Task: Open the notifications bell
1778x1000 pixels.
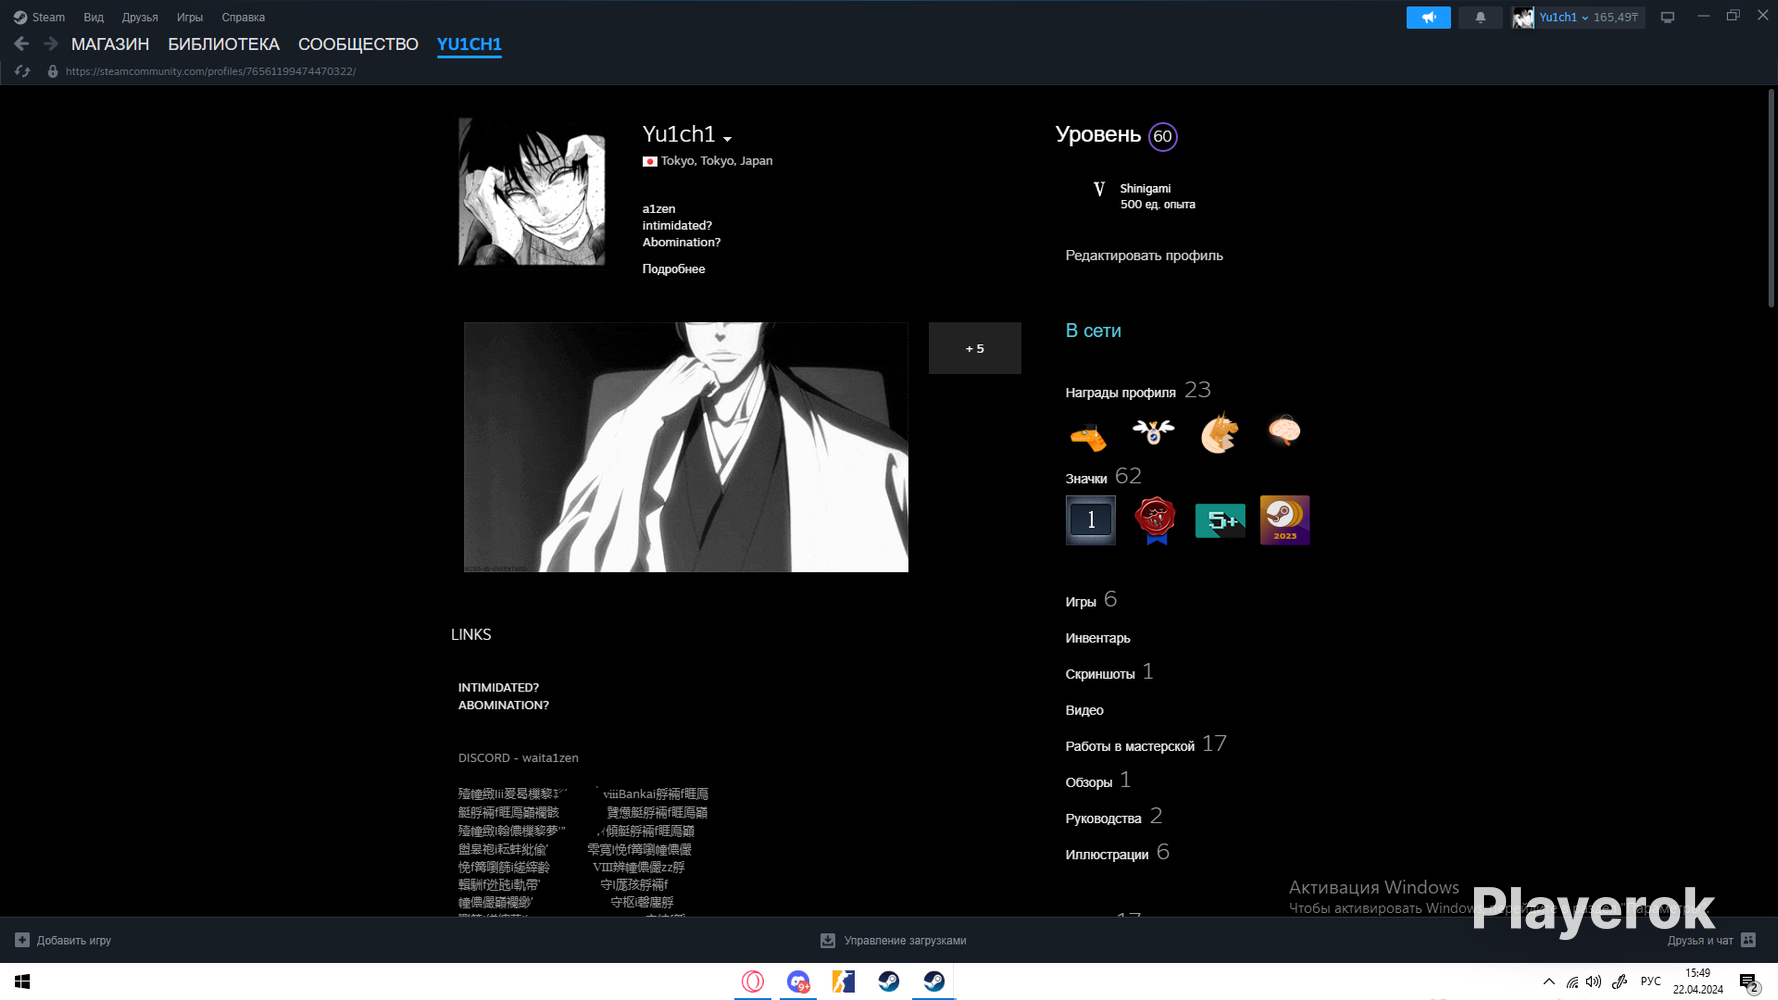Action: click(1480, 17)
